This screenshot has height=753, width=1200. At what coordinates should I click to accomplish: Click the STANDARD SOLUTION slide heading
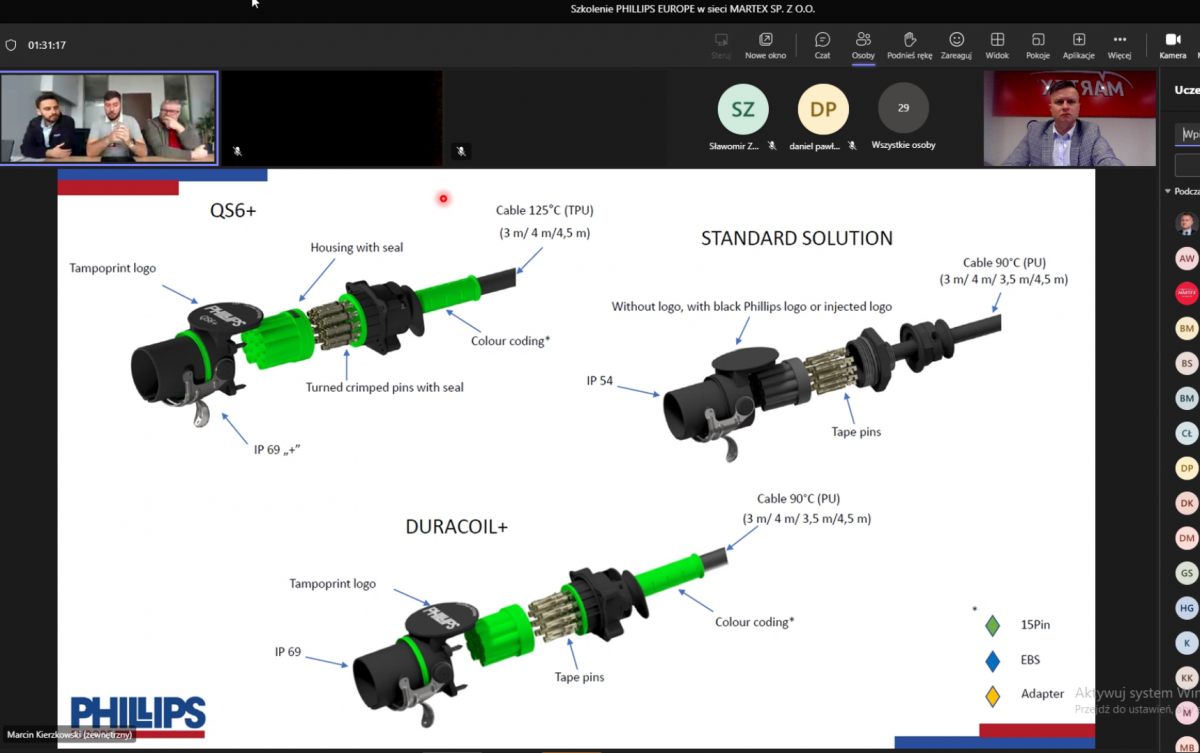(797, 238)
